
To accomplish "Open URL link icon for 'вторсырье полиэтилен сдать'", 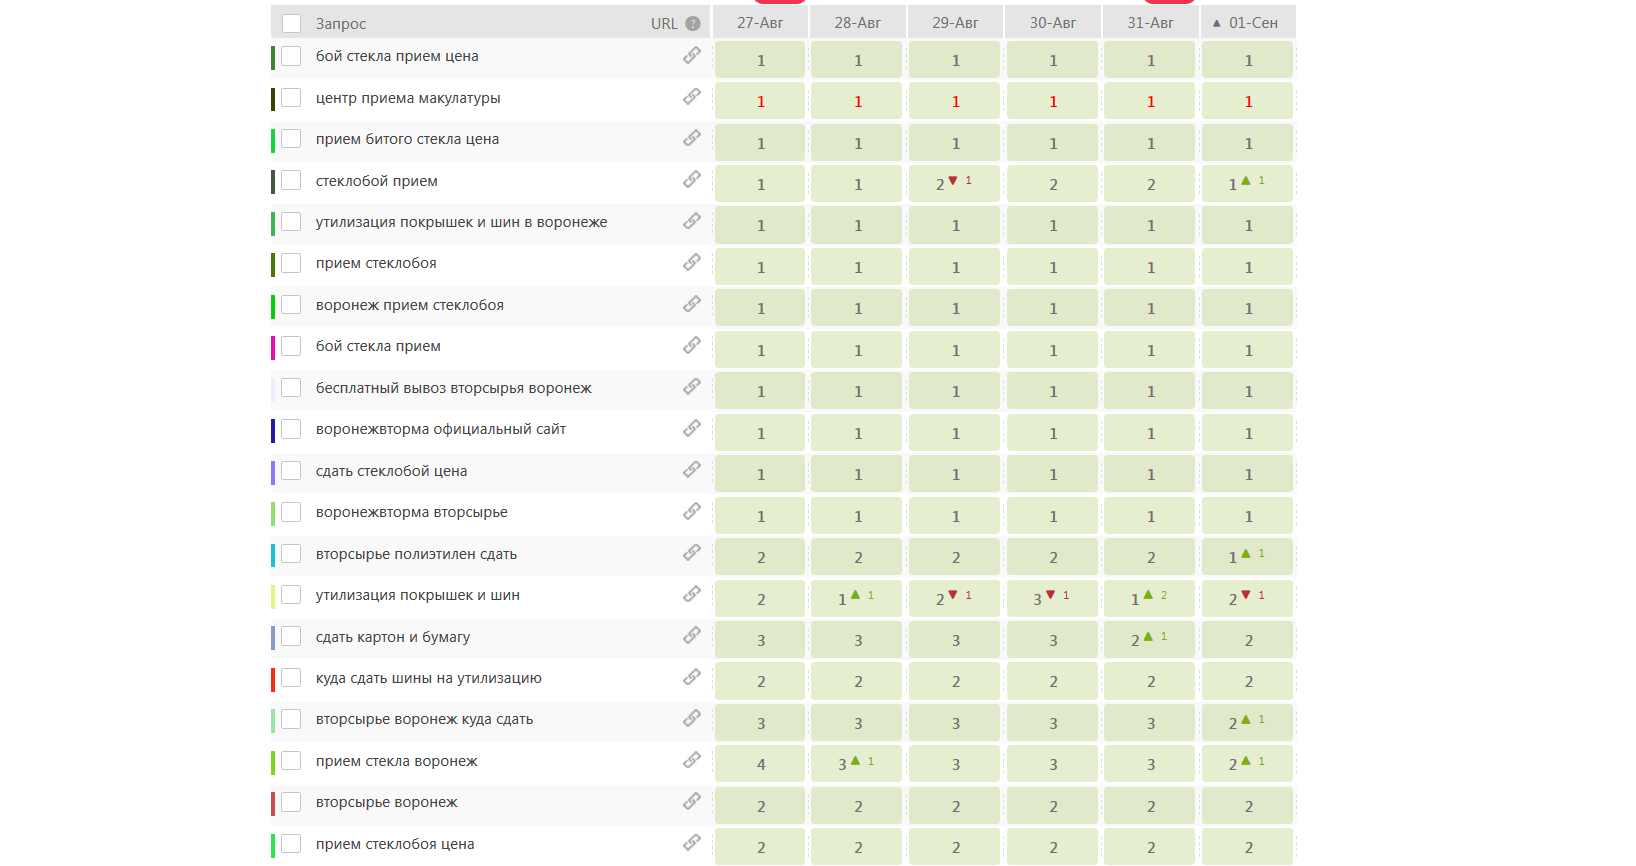I will click(692, 553).
